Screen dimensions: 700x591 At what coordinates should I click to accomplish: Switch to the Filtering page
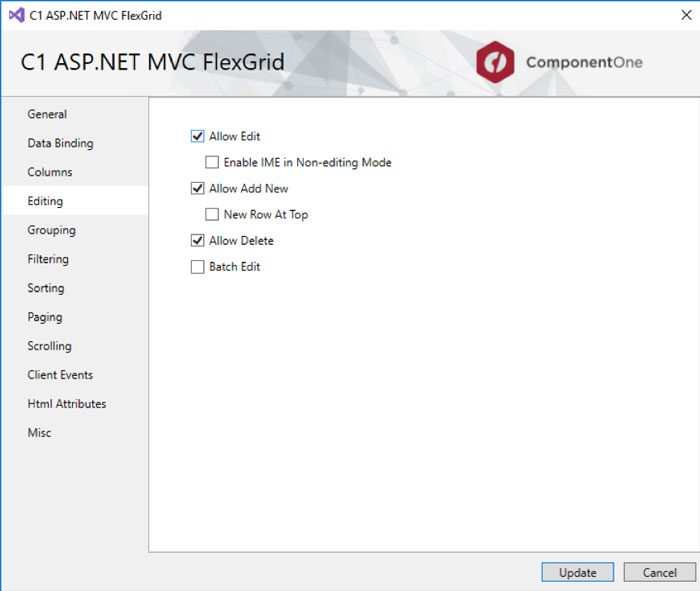tap(75, 259)
